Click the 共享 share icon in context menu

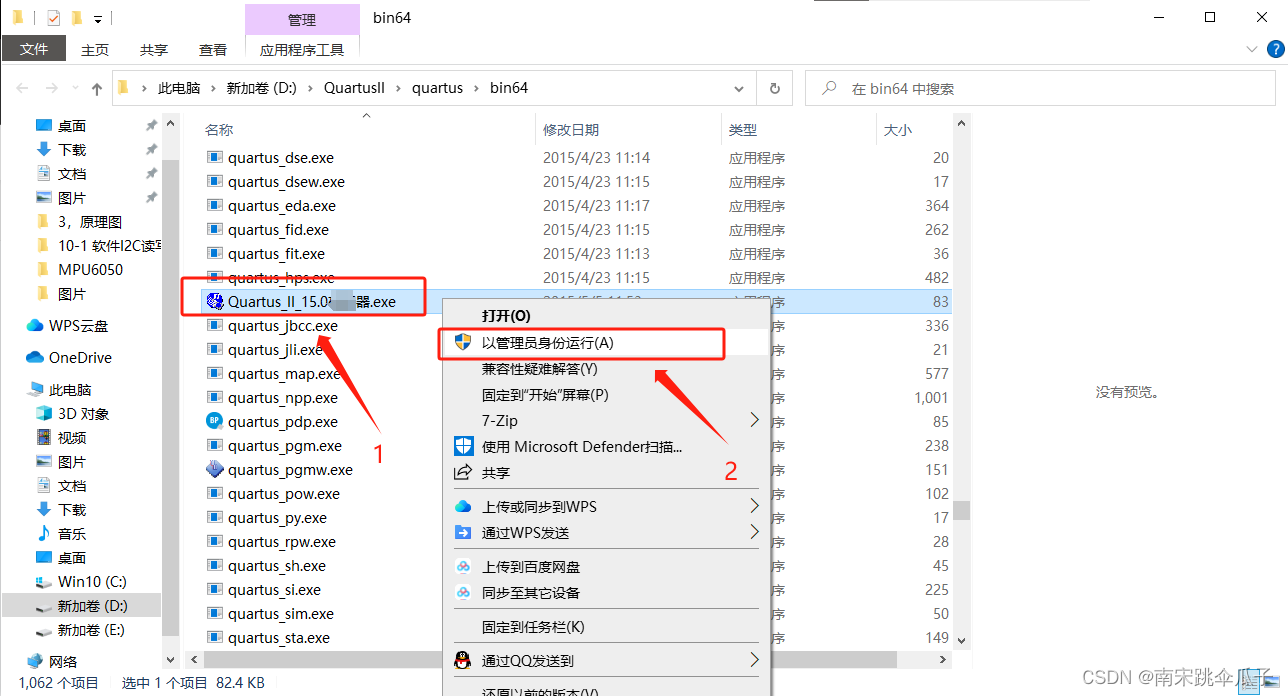click(x=463, y=472)
